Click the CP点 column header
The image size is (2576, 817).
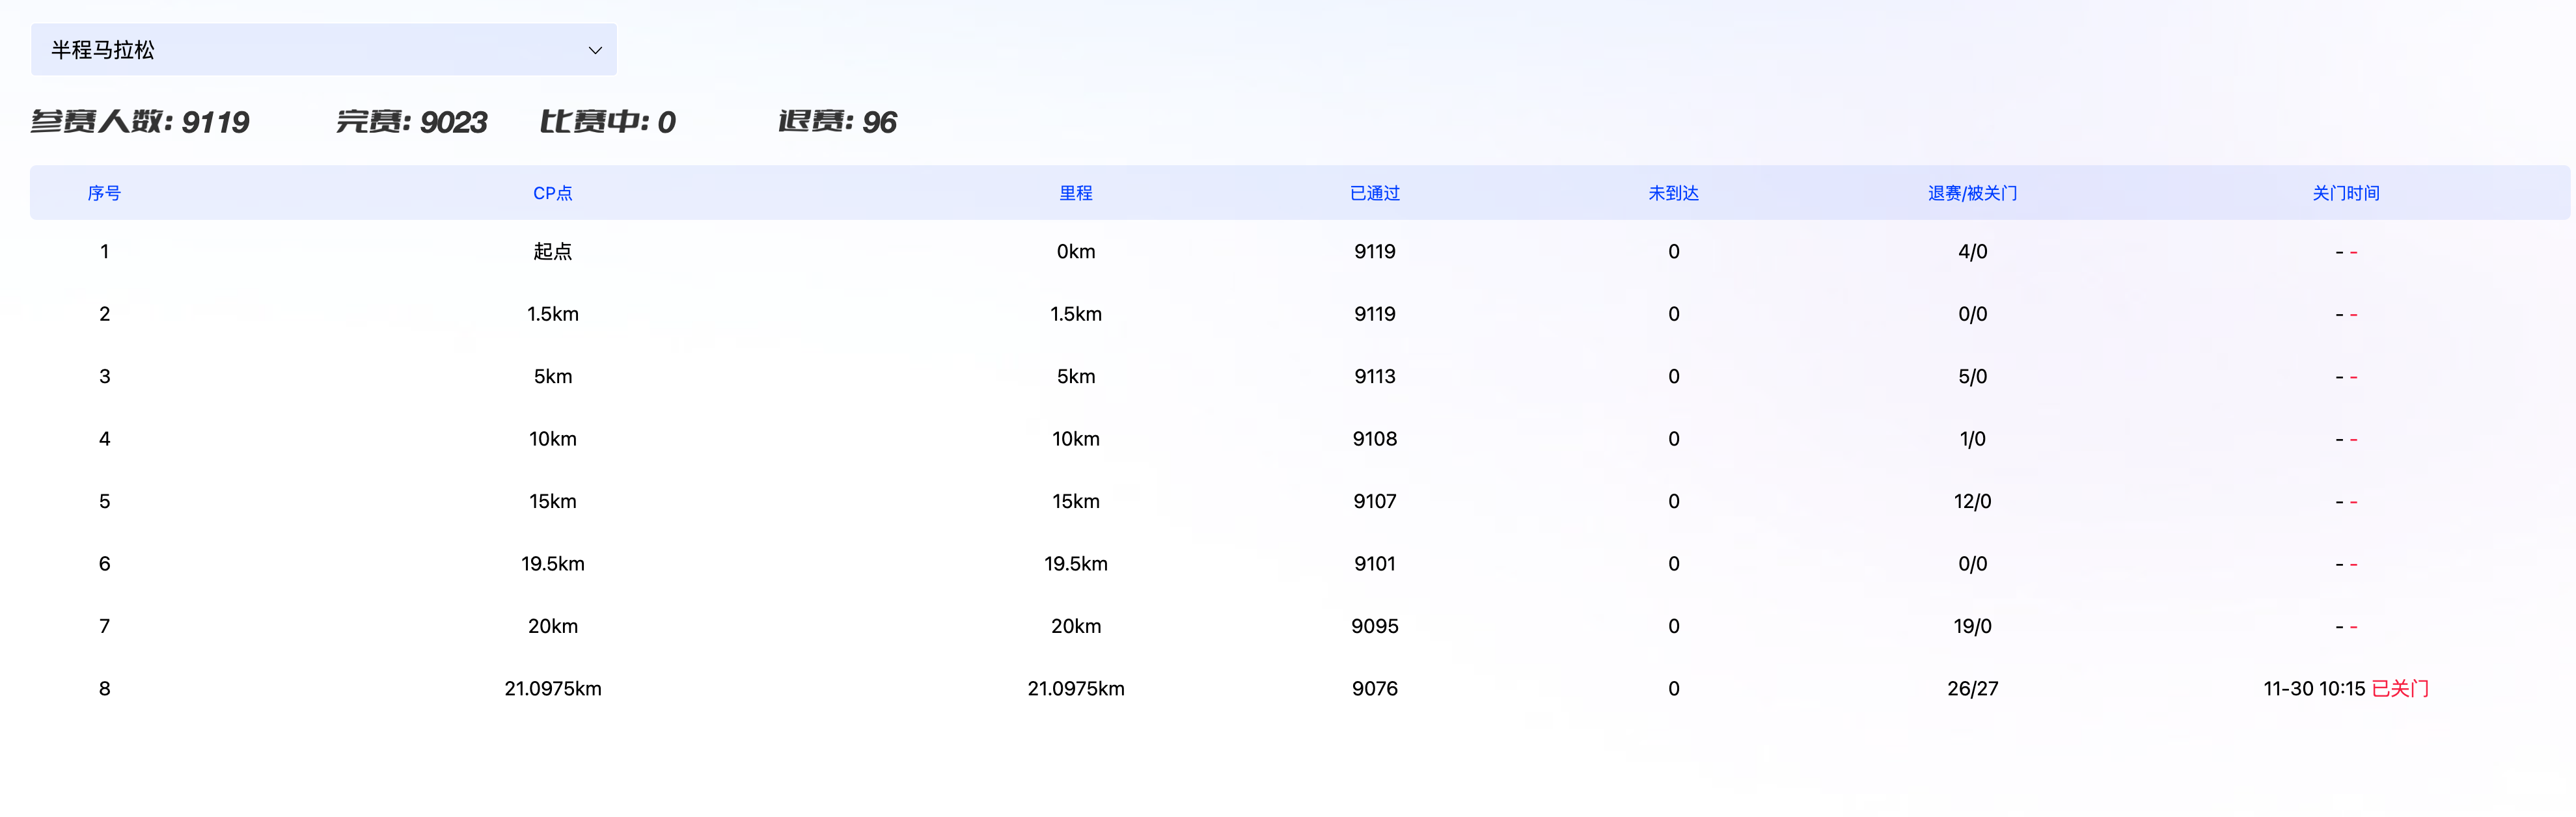click(552, 193)
